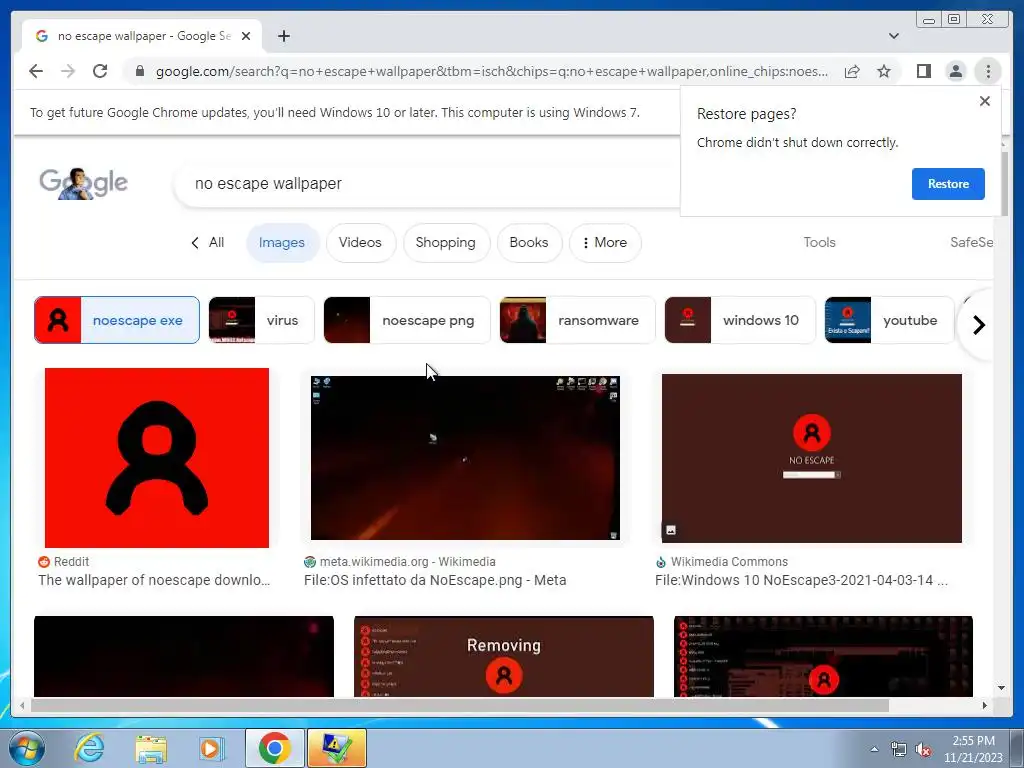Filter by the 'windows 10' chip

click(740, 320)
